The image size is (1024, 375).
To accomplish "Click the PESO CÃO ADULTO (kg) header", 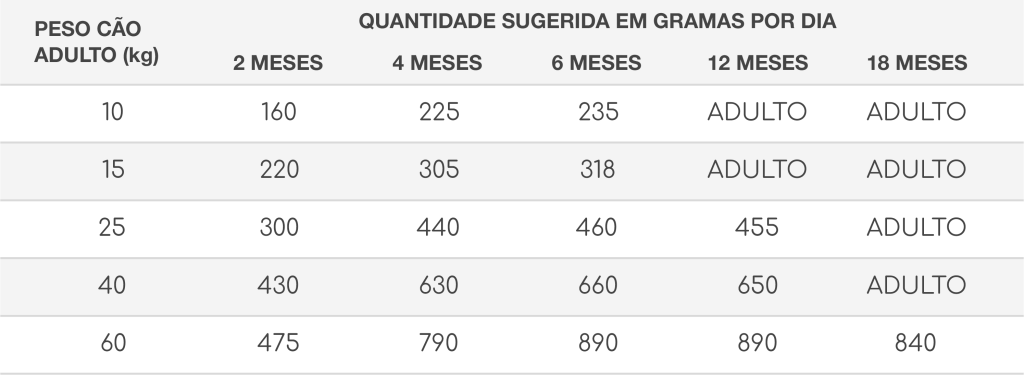I will point(97,42).
